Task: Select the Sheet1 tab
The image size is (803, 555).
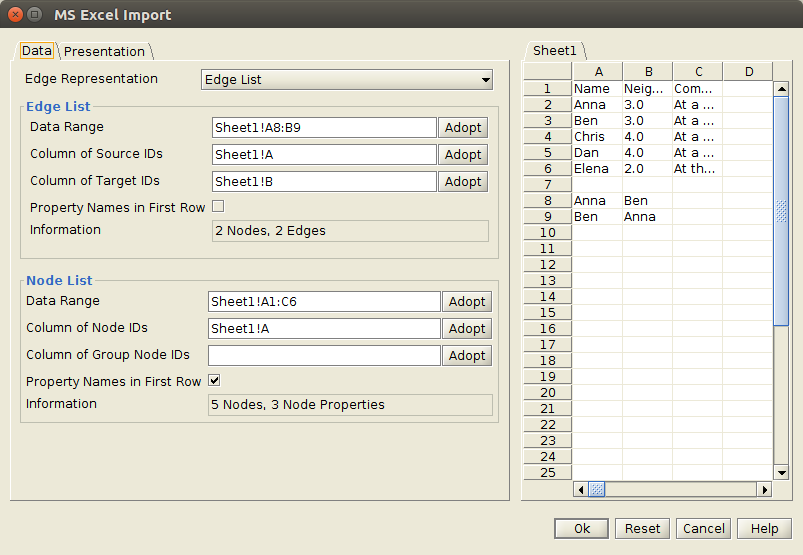Action: (555, 51)
